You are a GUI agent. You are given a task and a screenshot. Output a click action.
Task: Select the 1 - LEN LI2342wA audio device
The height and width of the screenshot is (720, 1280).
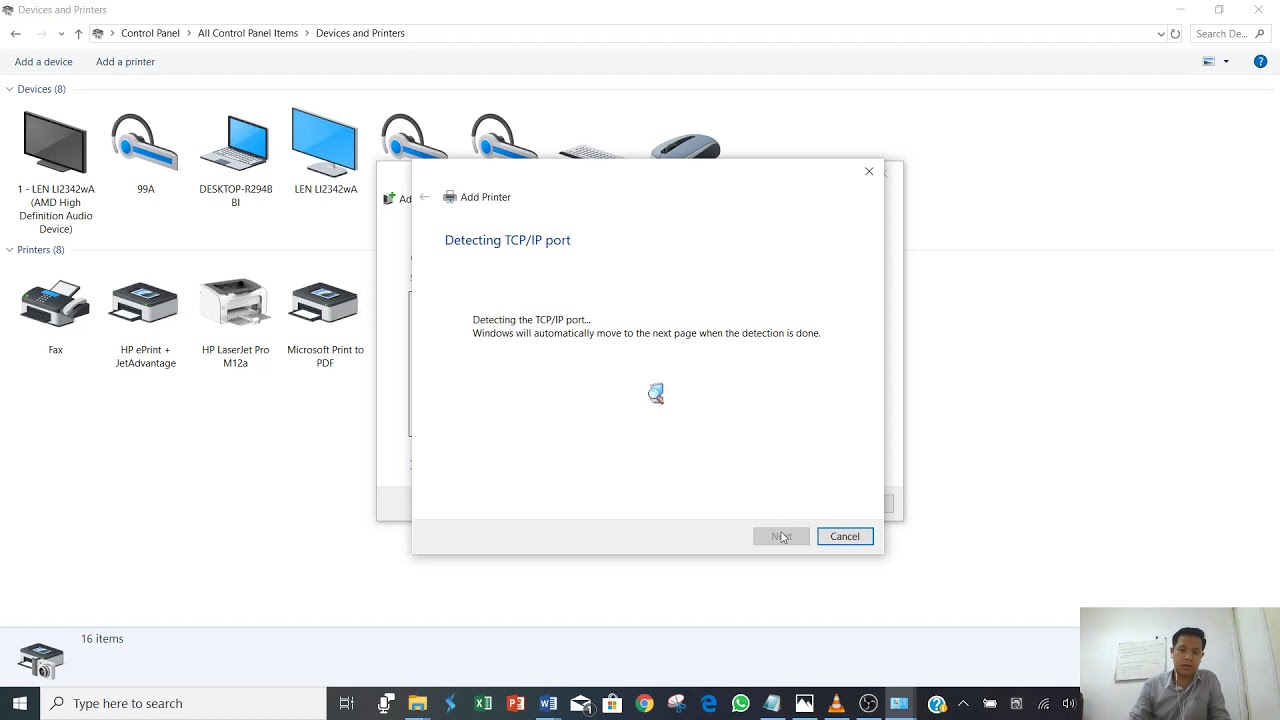click(x=55, y=143)
